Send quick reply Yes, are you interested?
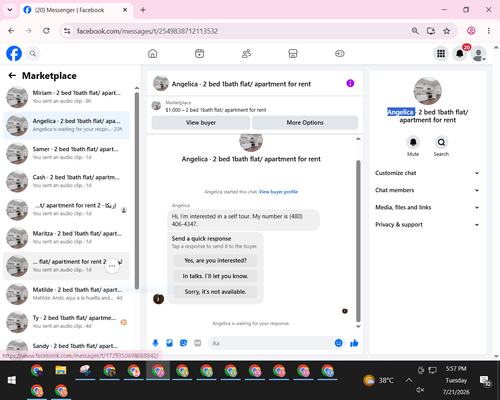 [215, 260]
